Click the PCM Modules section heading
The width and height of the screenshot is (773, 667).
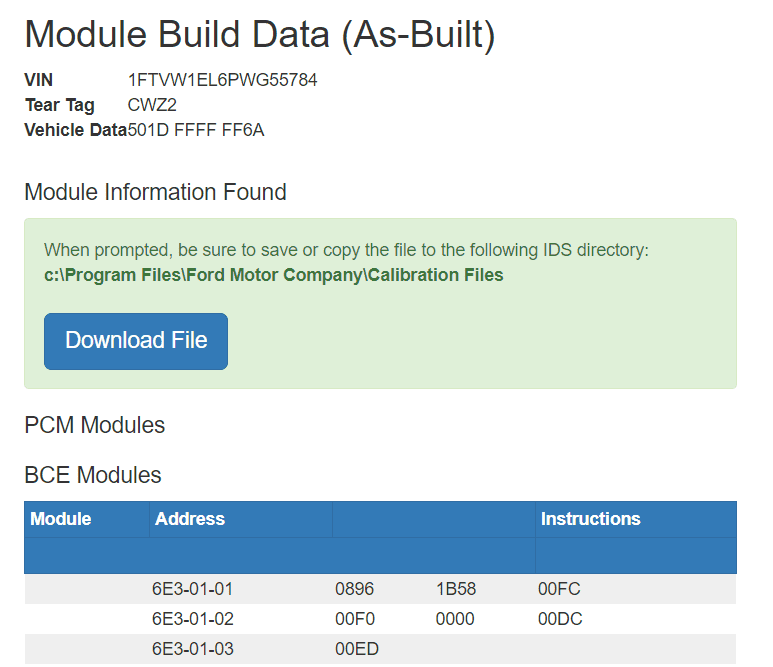94,425
